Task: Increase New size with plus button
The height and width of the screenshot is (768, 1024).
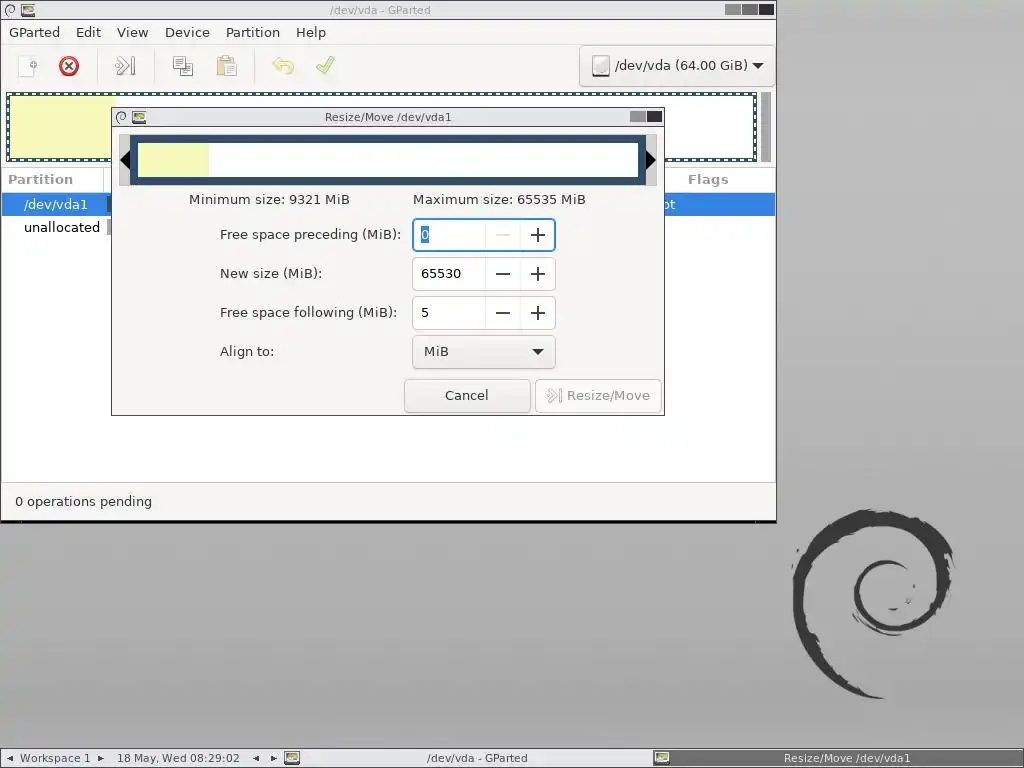Action: (x=537, y=274)
